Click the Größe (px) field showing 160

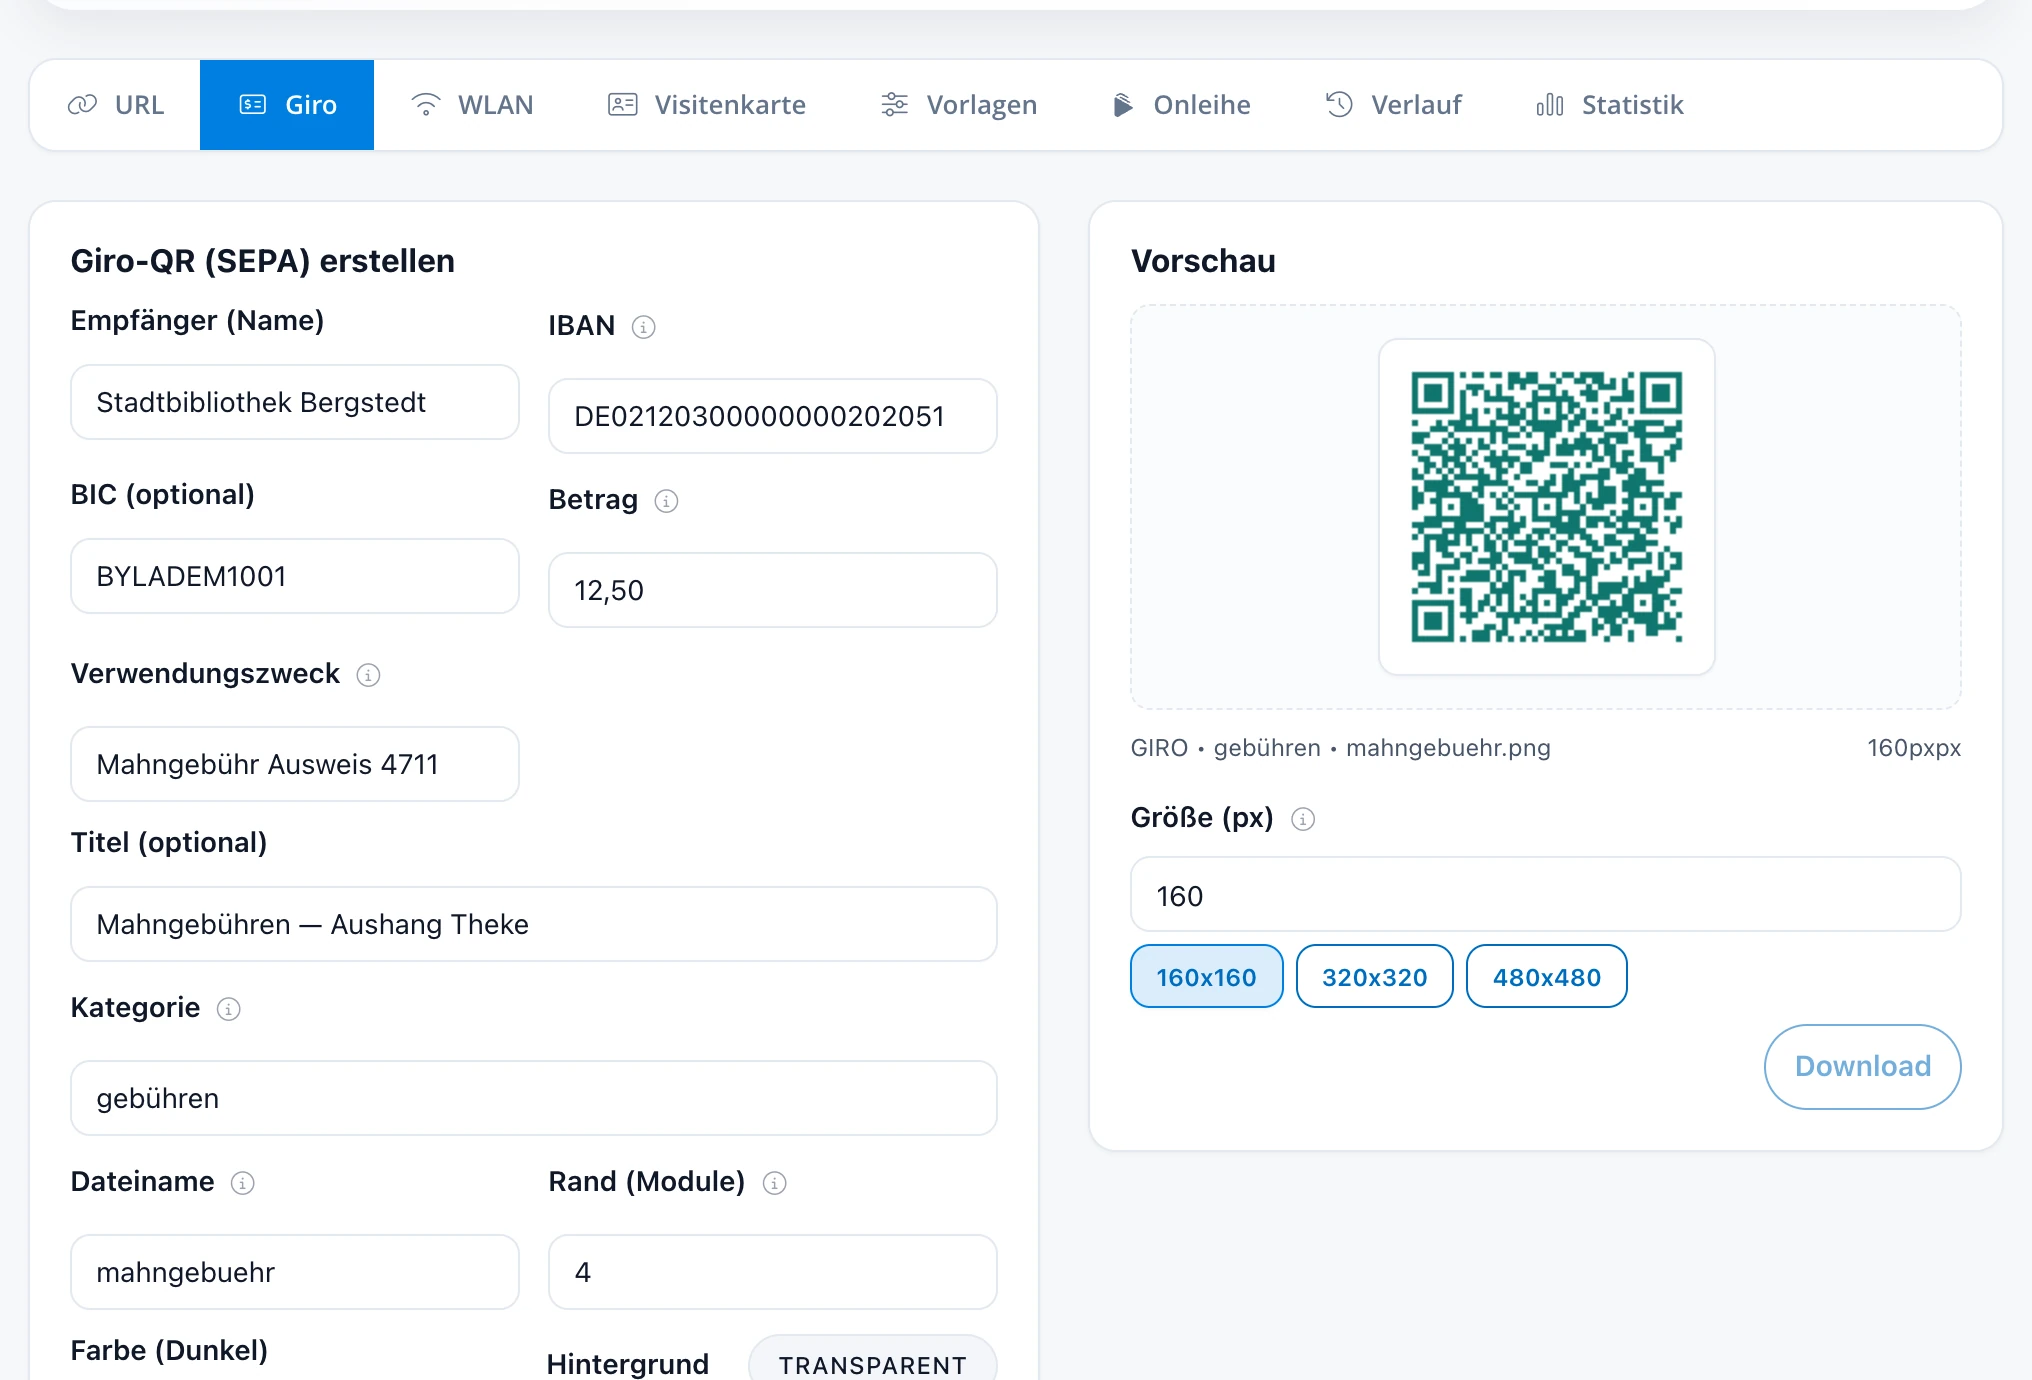[1546, 894]
